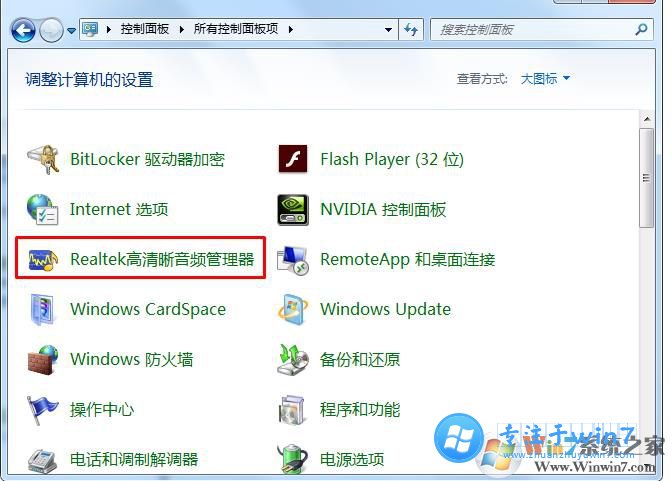Open 电话和调制解调器 text link

pos(134,460)
